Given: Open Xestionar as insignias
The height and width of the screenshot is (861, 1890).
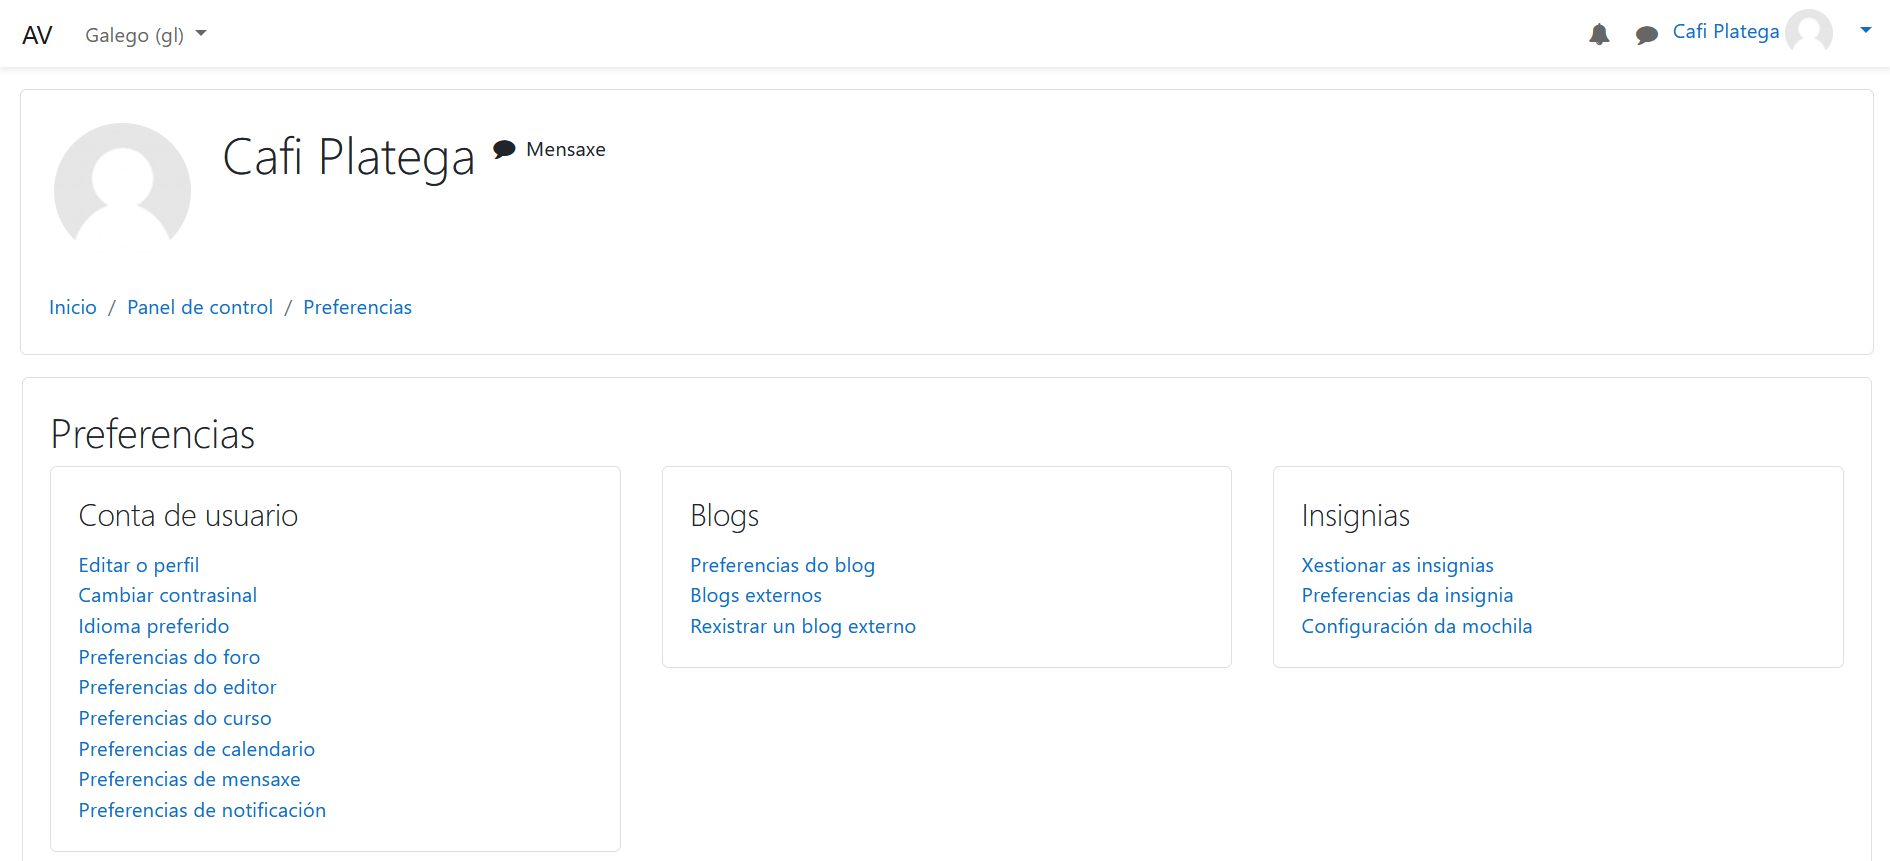Looking at the screenshot, I should 1397,565.
